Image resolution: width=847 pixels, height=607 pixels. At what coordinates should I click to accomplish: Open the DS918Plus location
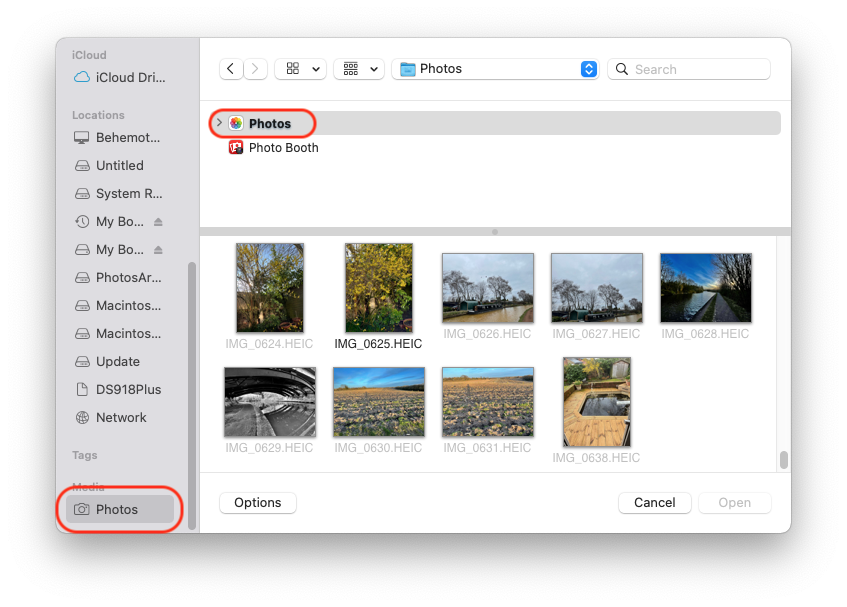coord(119,389)
